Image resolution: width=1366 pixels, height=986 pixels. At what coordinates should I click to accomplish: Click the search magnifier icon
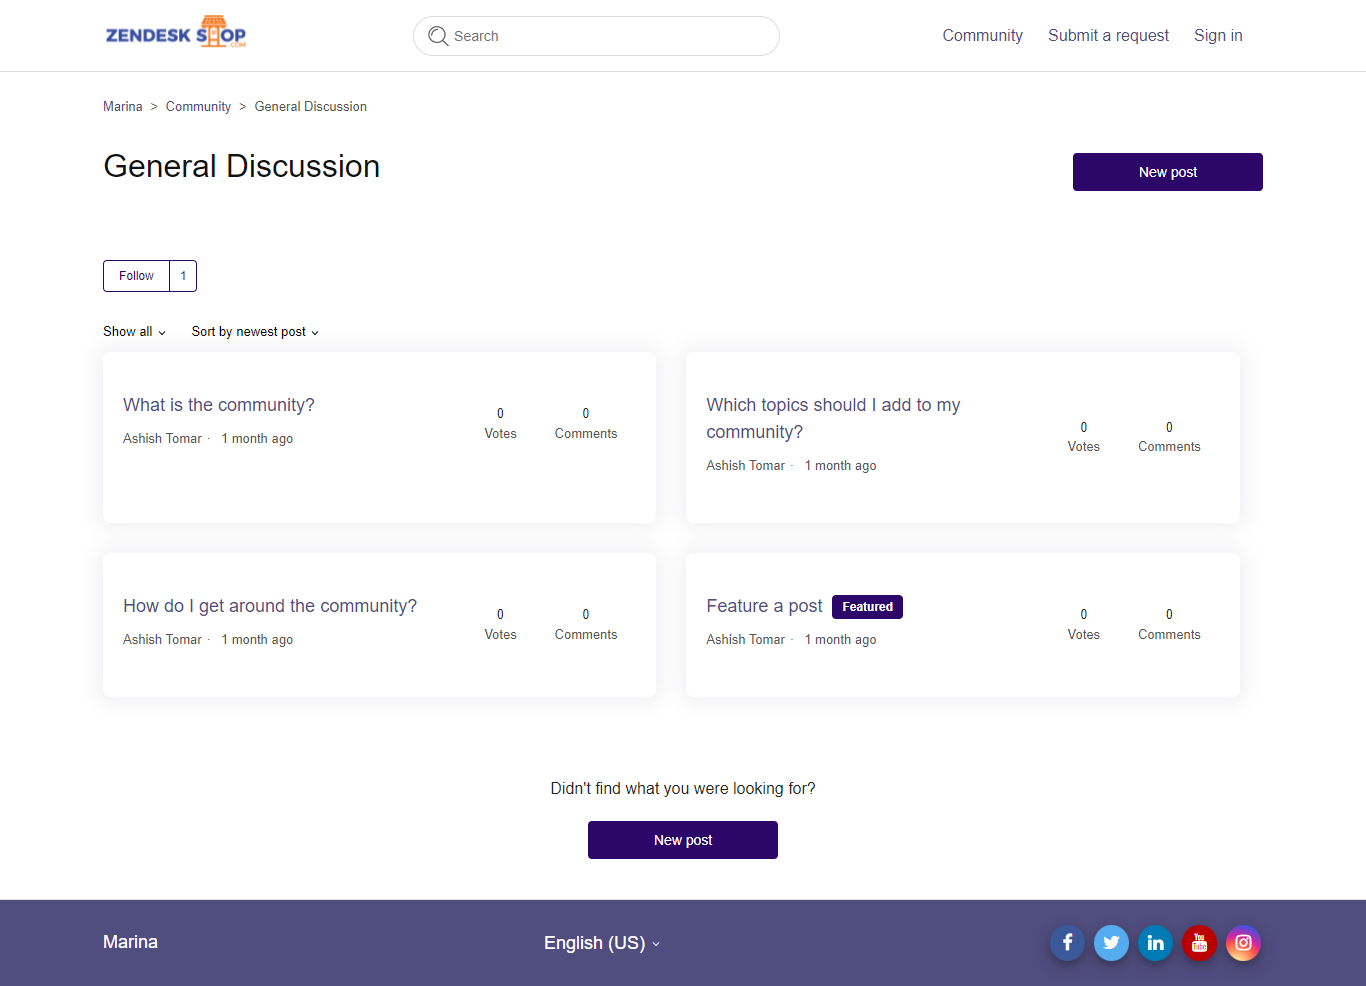(x=438, y=36)
